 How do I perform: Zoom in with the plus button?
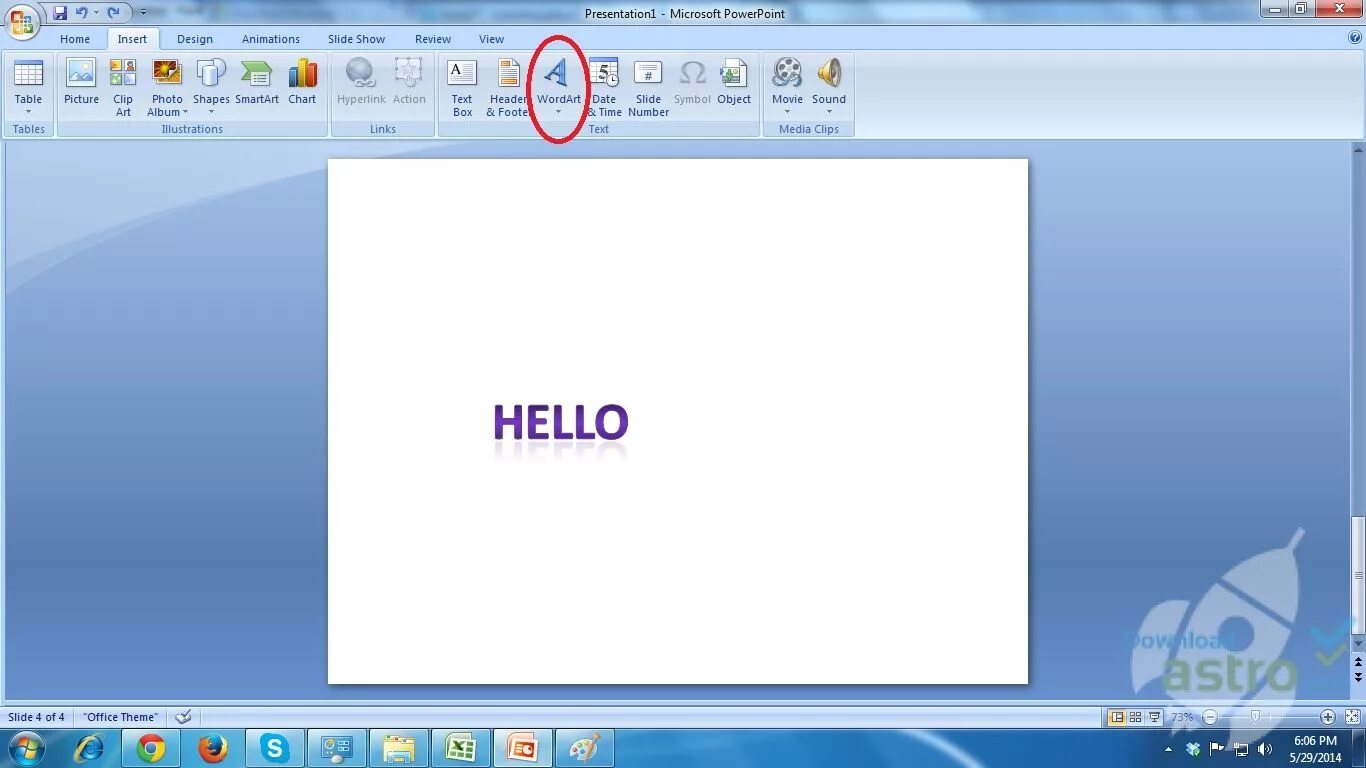[x=1328, y=717]
